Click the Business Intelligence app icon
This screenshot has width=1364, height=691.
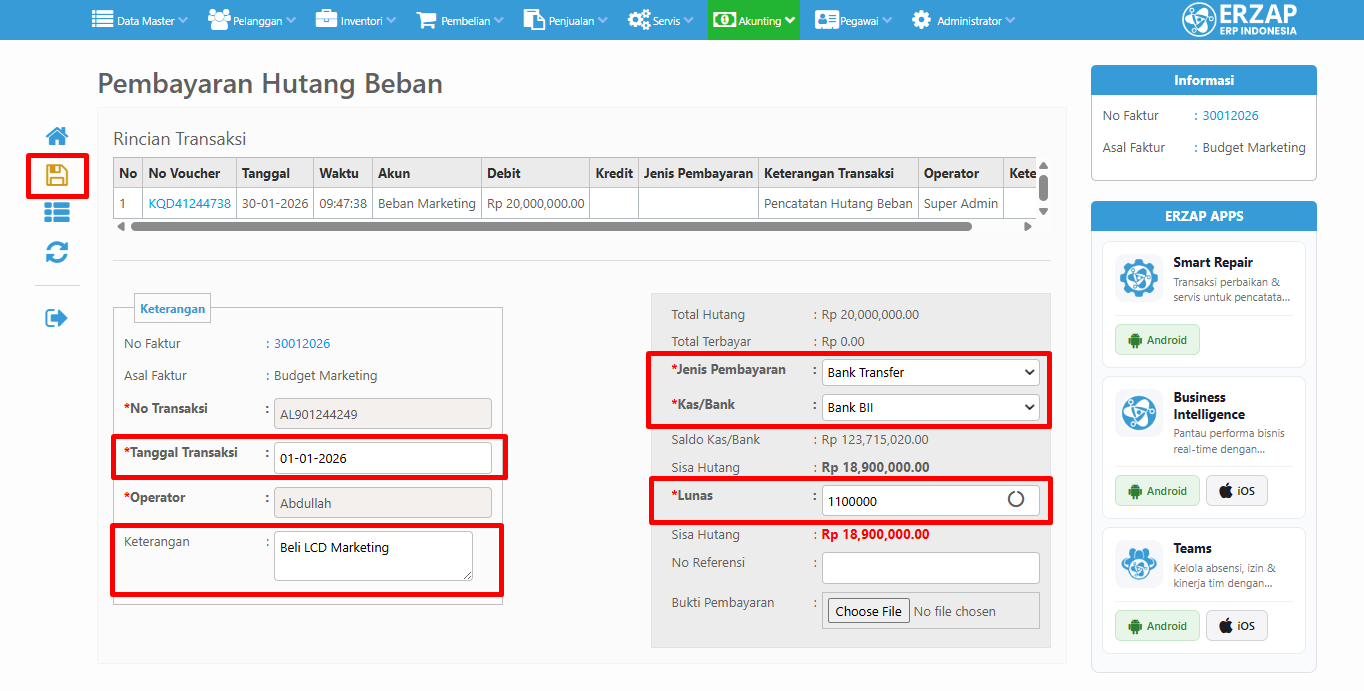[x=1139, y=413]
